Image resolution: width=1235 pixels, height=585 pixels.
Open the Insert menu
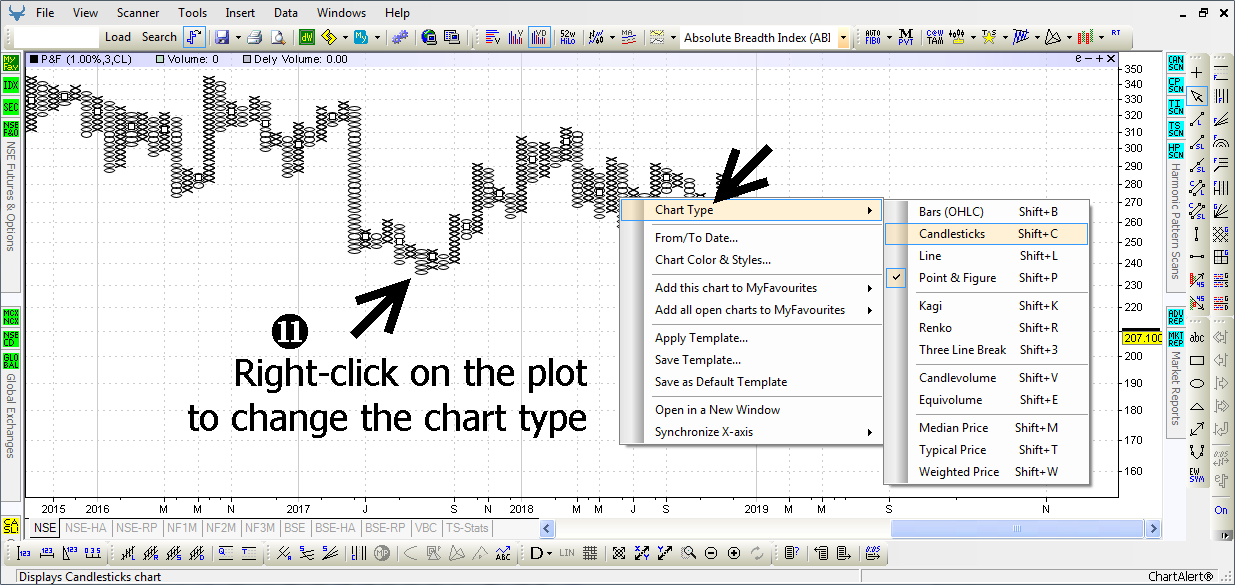(240, 13)
